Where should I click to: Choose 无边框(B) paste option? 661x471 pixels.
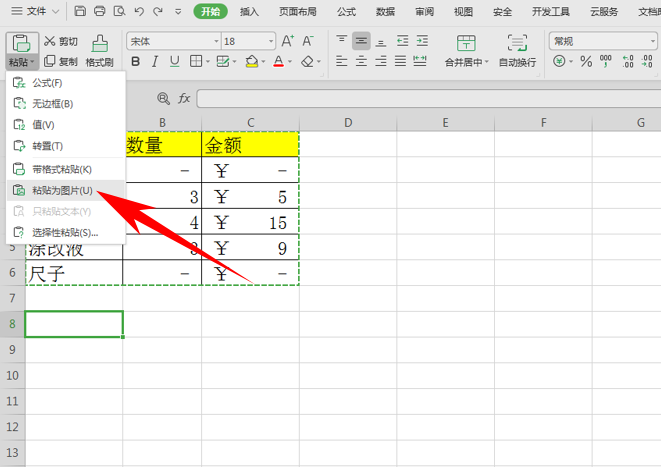coord(66,104)
